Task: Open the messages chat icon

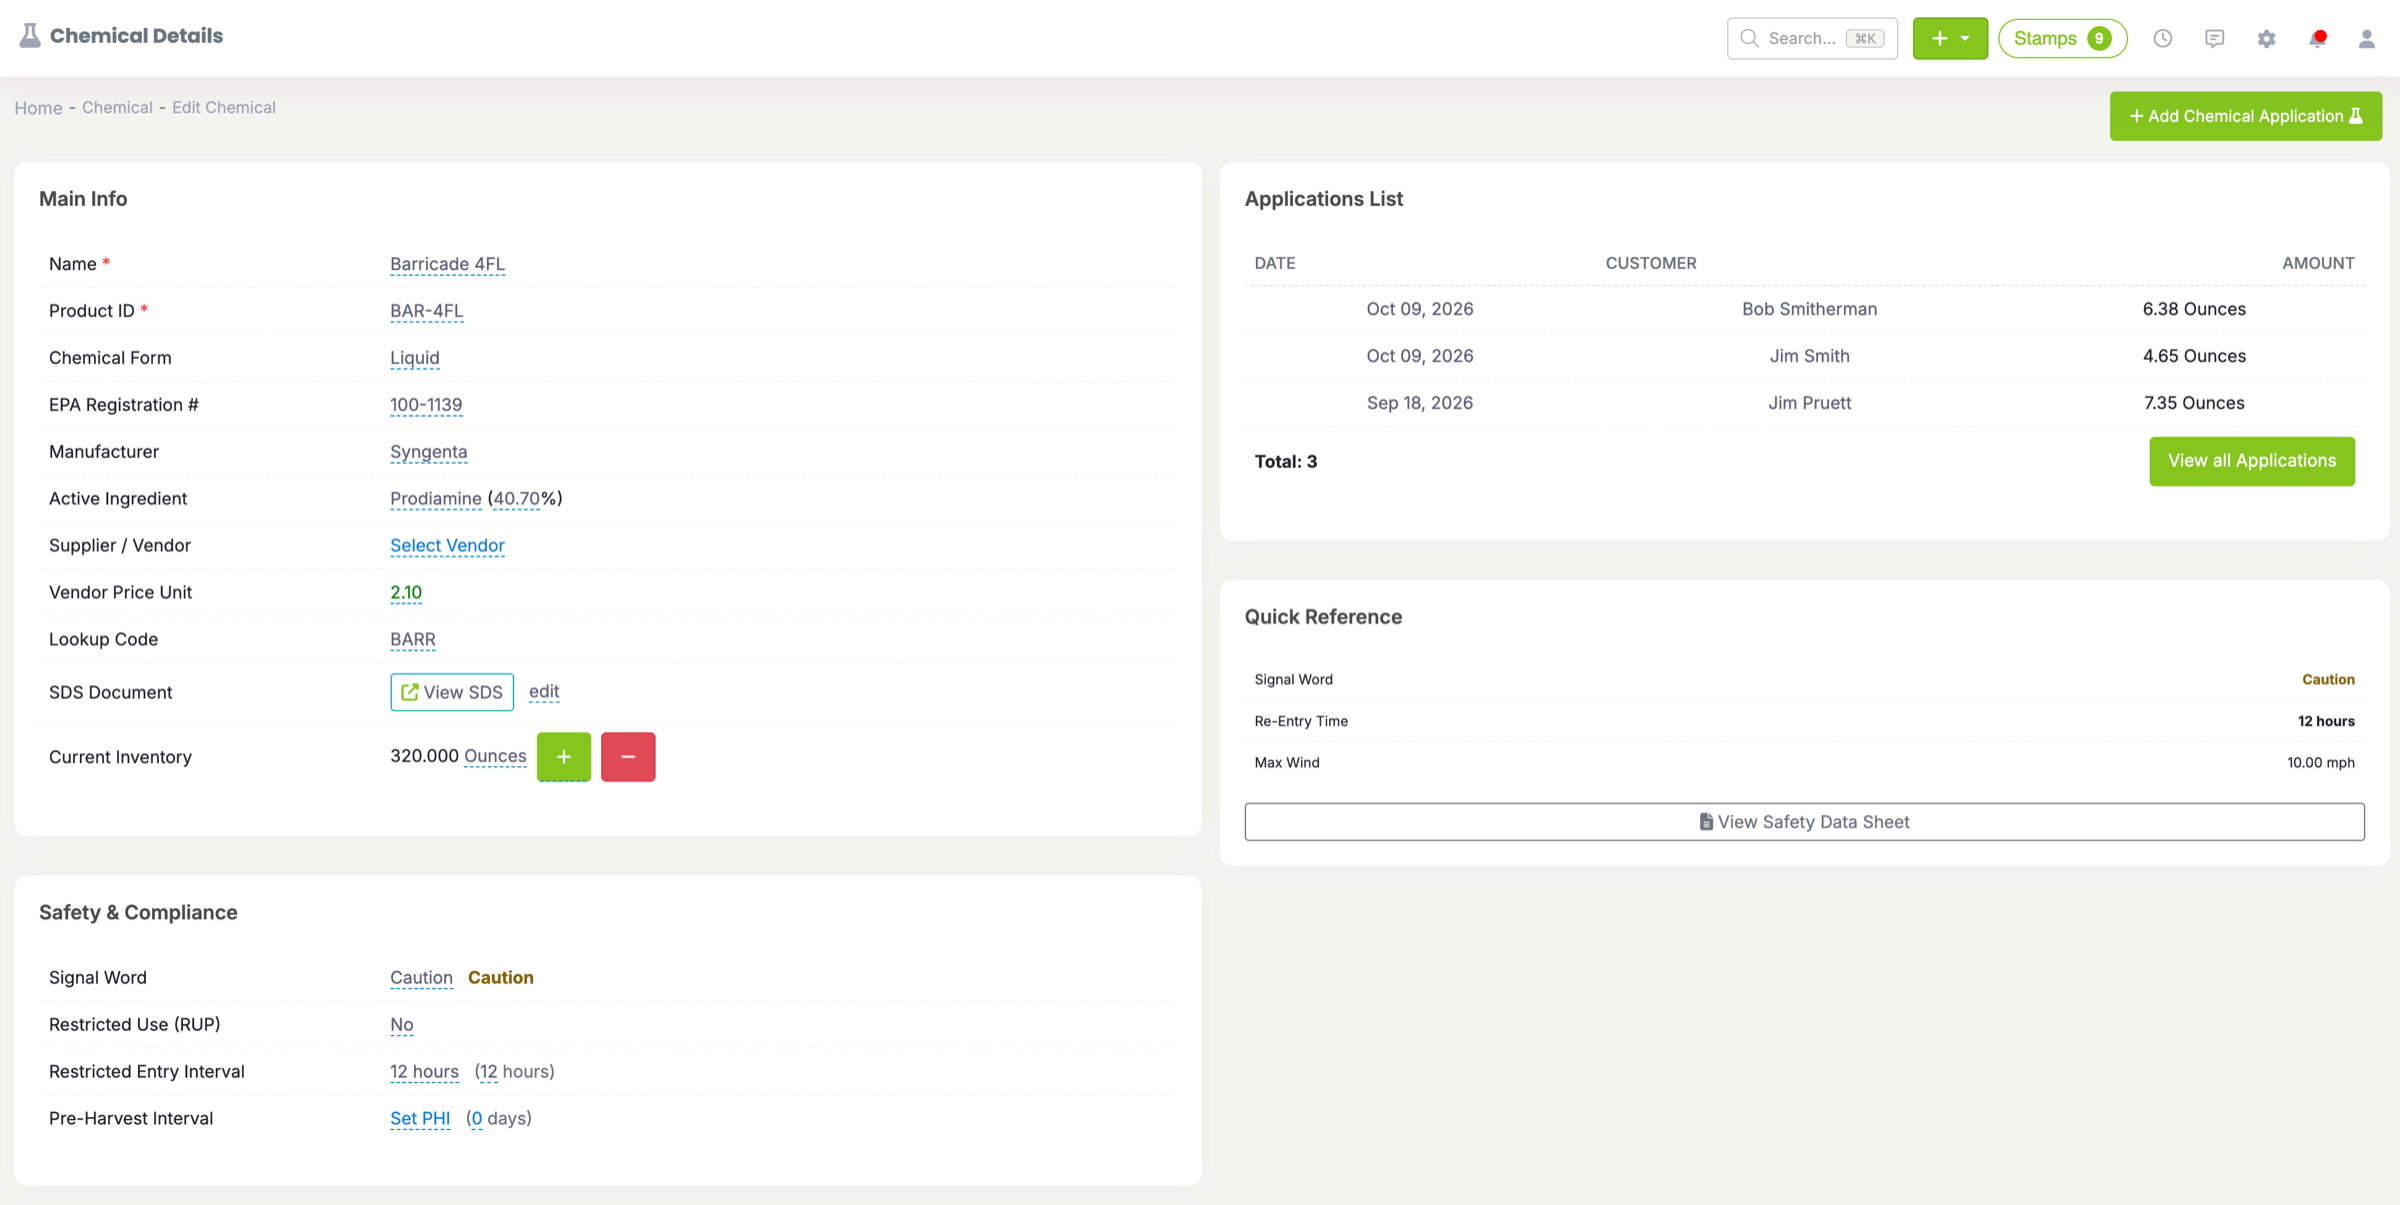Action: (x=2215, y=38)
